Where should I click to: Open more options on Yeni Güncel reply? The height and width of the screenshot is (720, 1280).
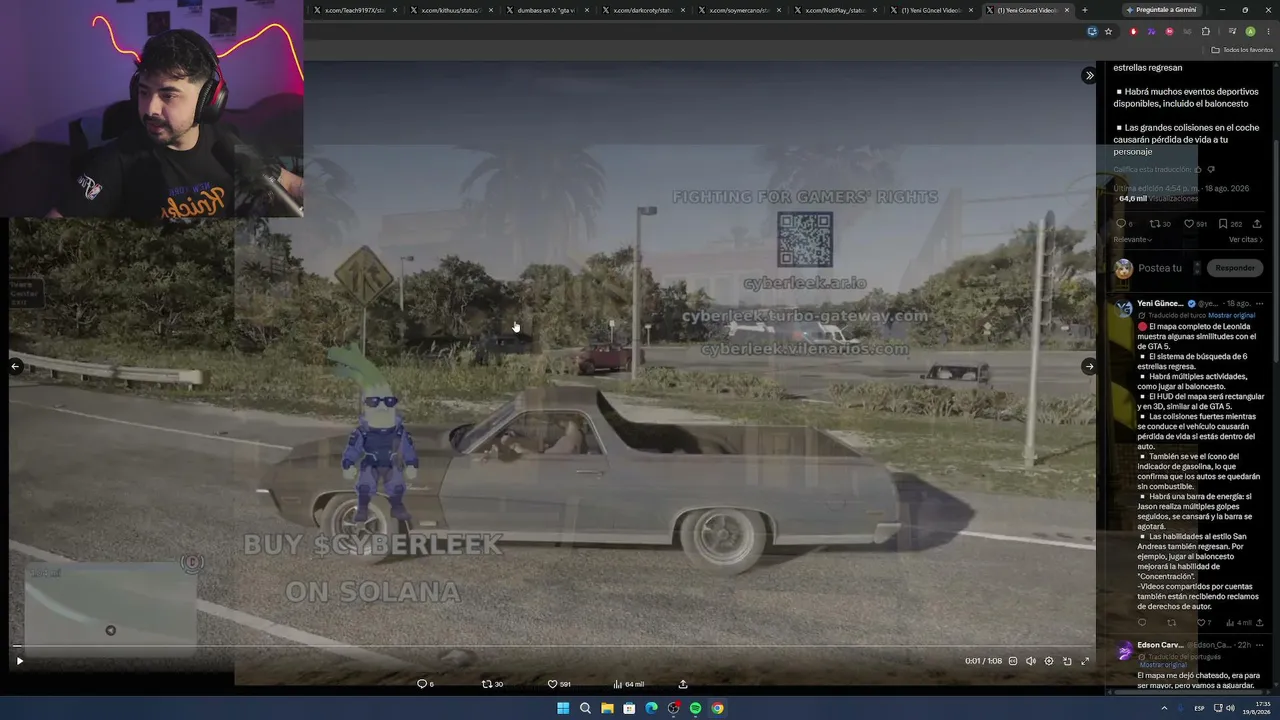pyautogui.click(x=1258, y=303)
